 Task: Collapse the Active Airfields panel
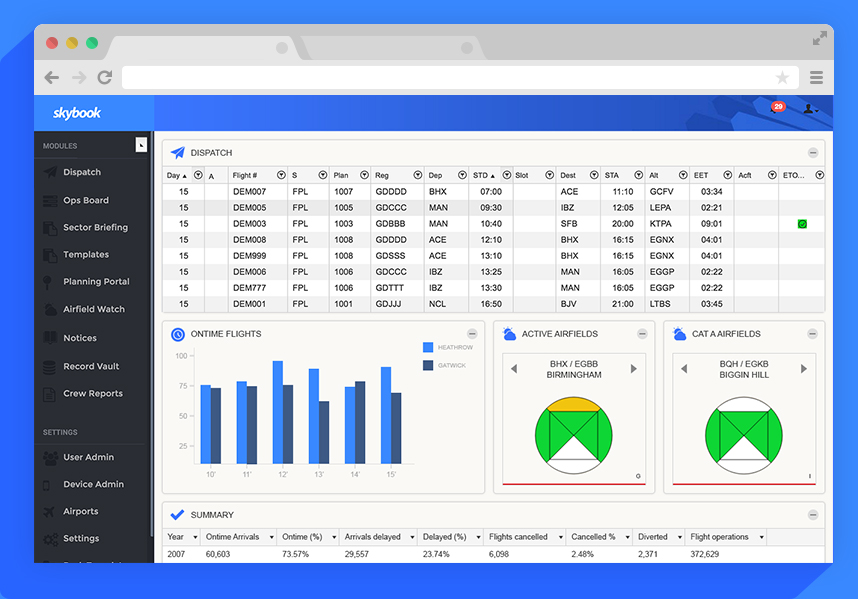tap(642, 334)
